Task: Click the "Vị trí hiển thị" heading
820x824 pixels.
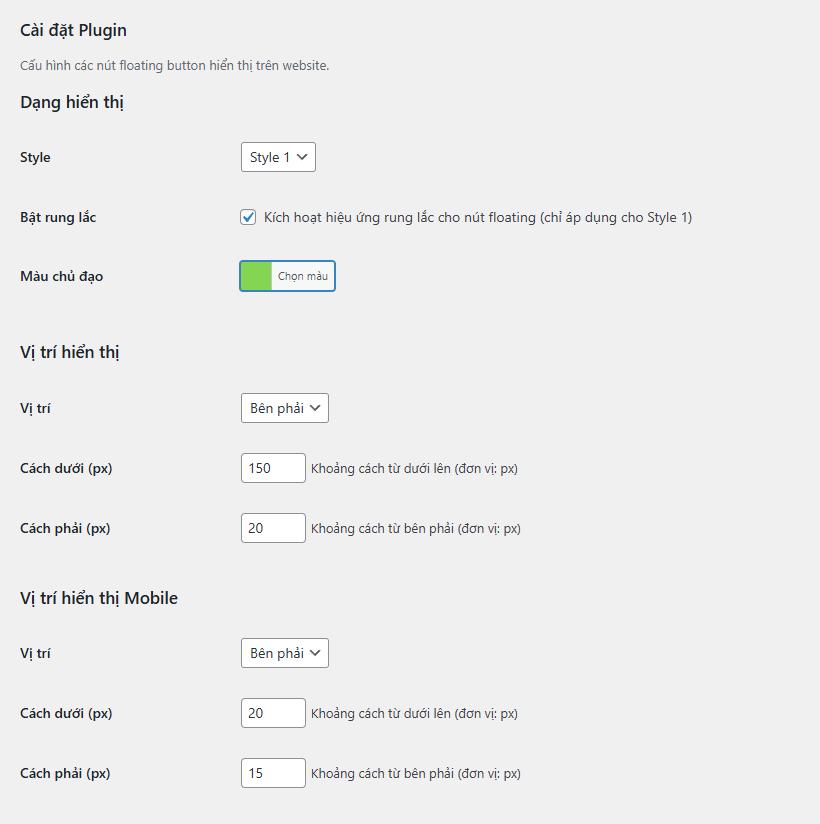Action: (69, 352)
